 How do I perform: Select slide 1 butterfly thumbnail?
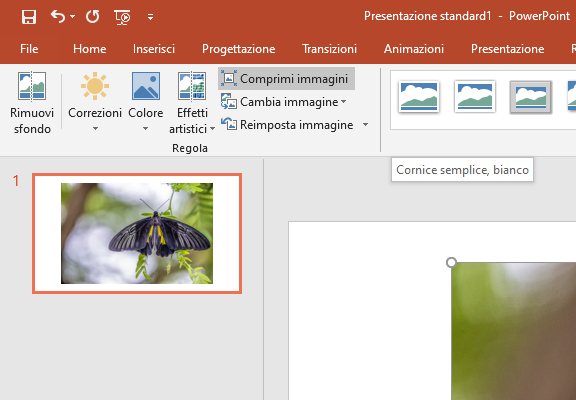137,233
